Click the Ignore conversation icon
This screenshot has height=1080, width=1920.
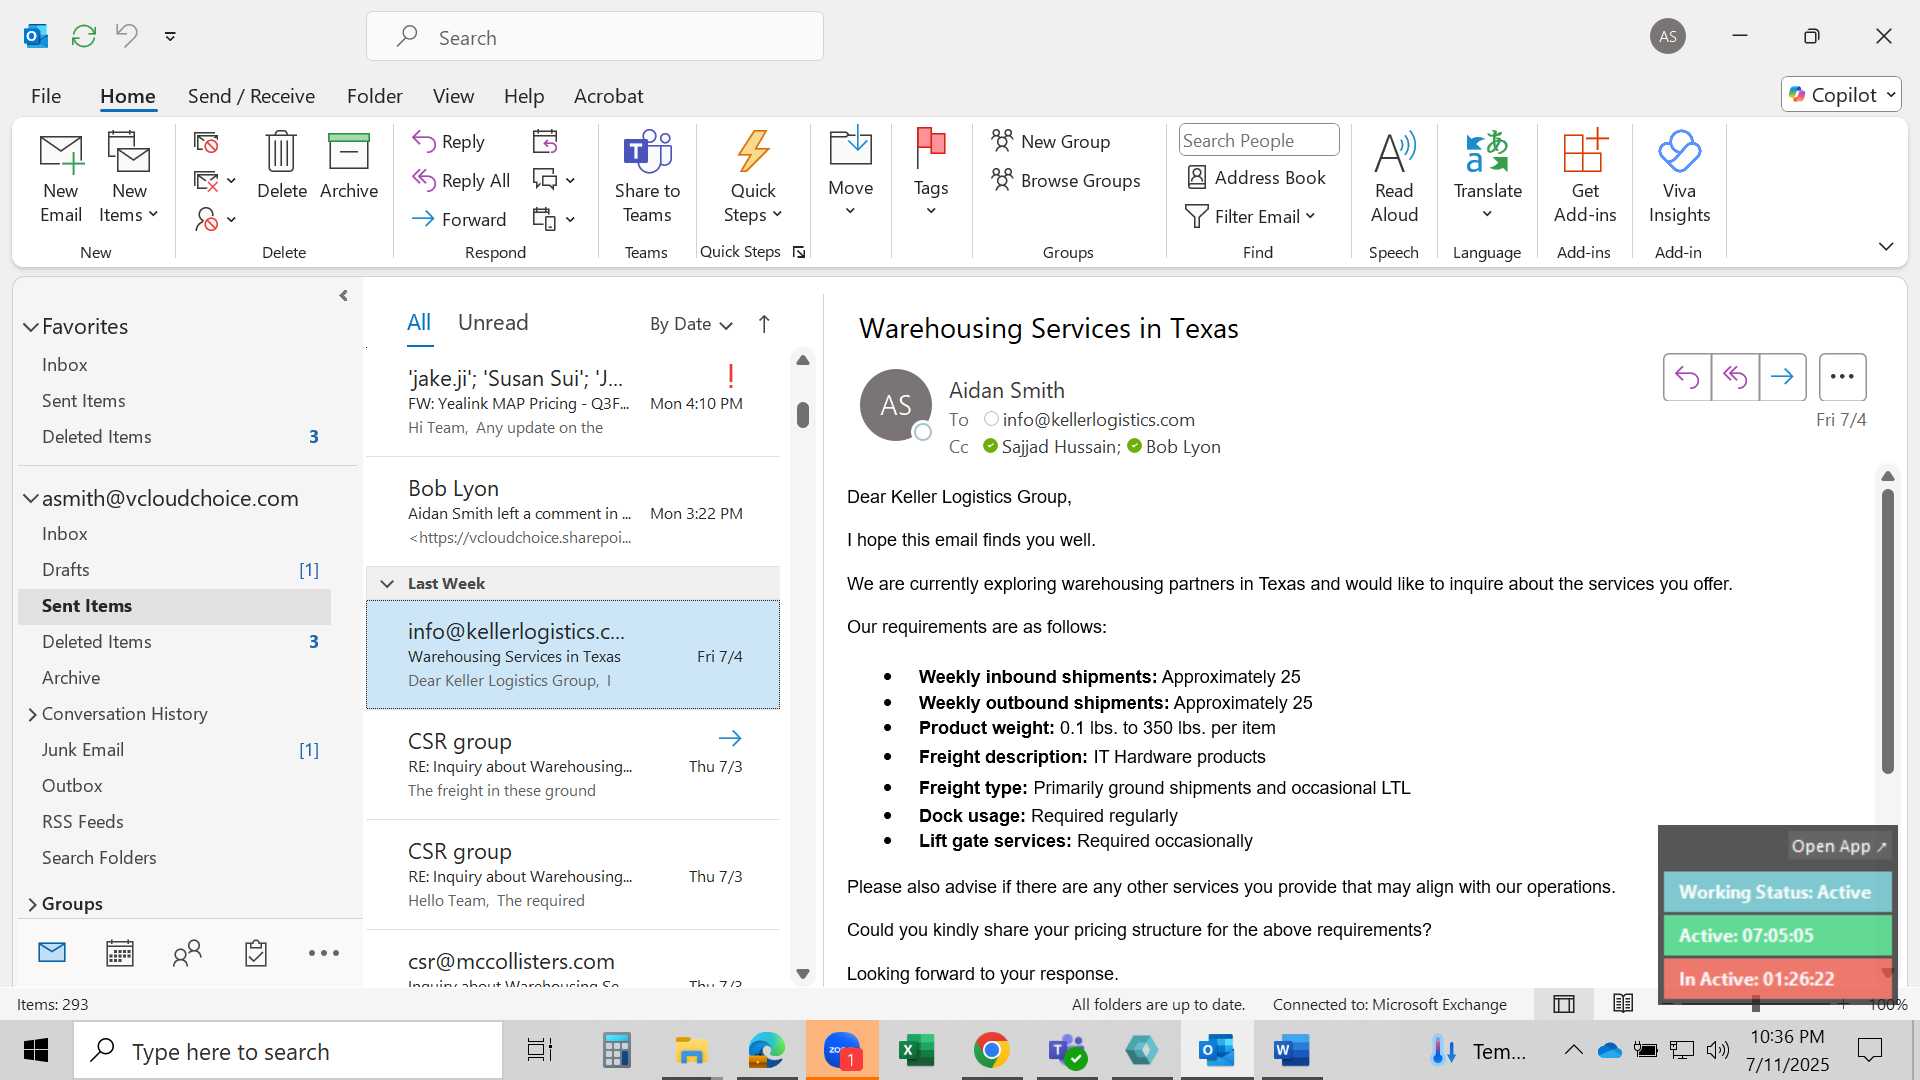point(206,143)
